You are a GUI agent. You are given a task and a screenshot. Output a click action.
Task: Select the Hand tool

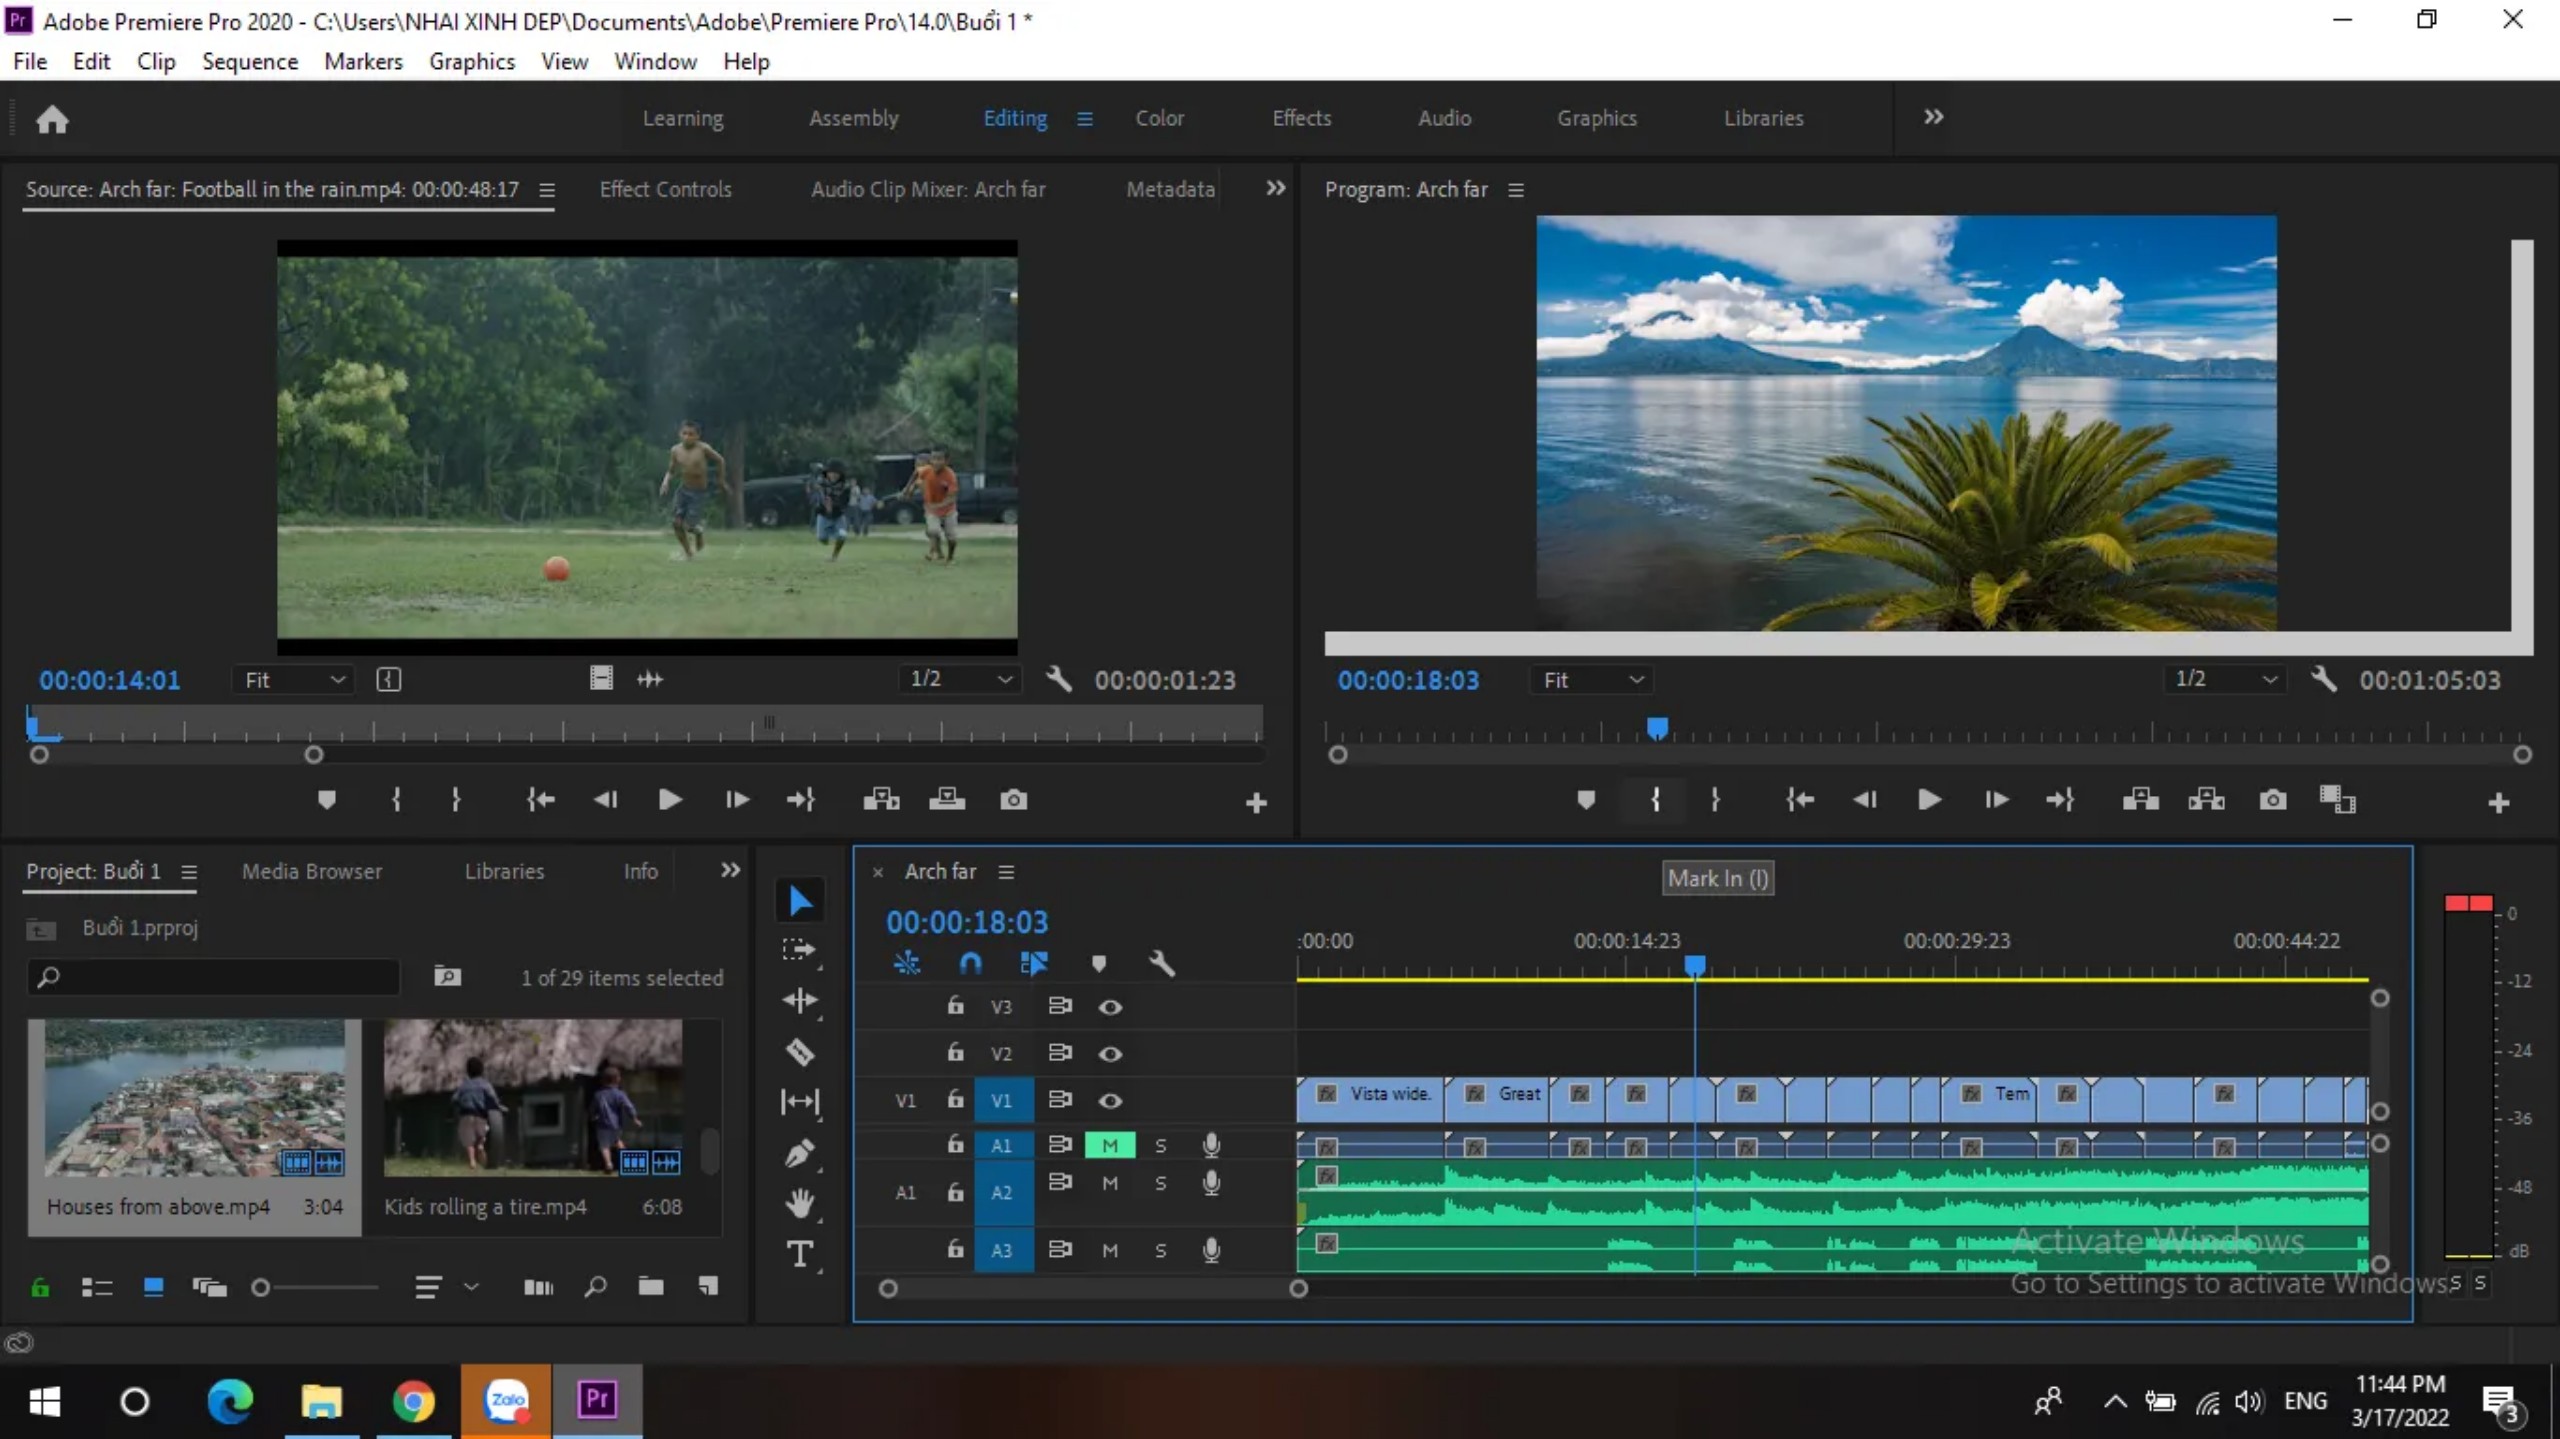click(800, 1203)
